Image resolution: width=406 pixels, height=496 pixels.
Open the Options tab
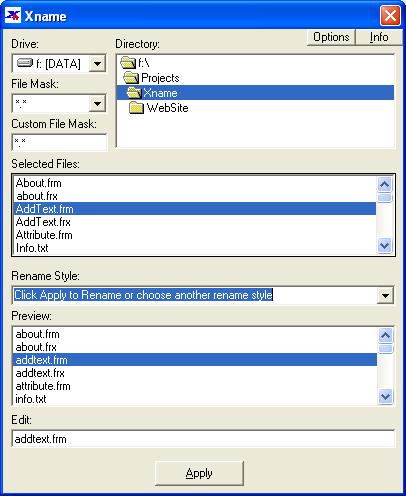[331, 37]
